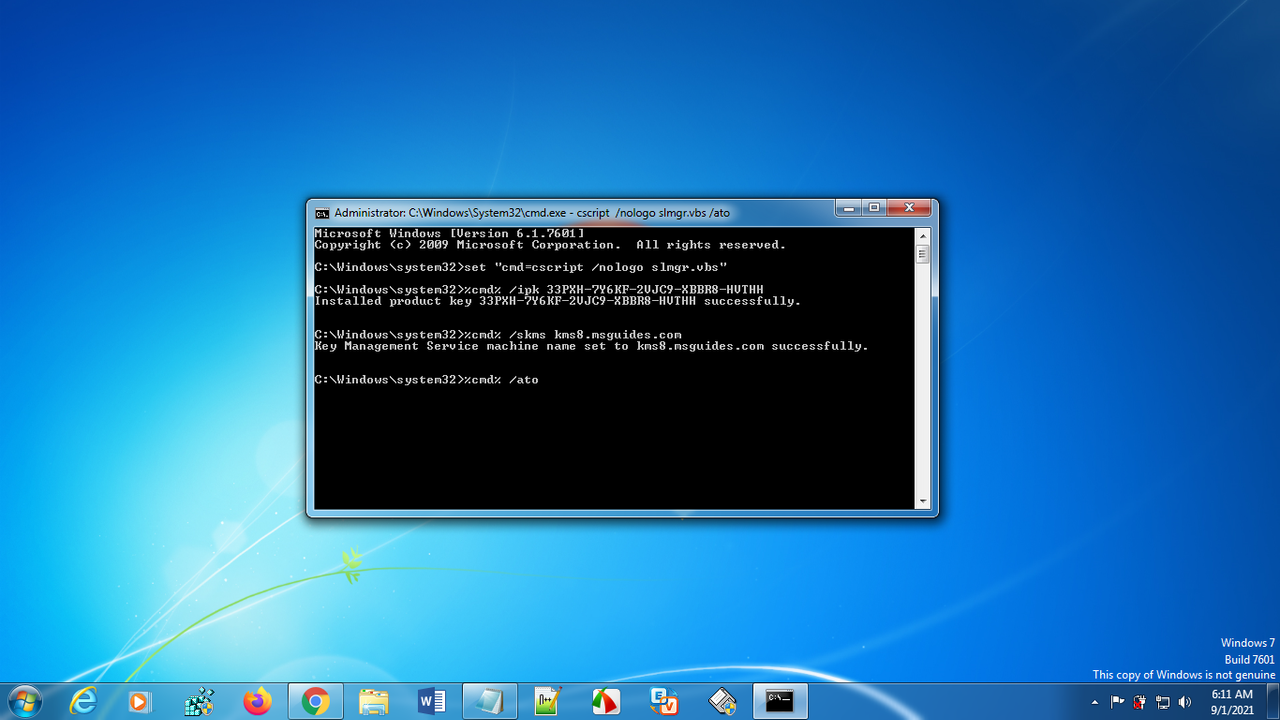The height and width of the screenshot is (720, 1280).
Task: Open Notepad++ from the taskbar
Action: click(x=548, y=702)
